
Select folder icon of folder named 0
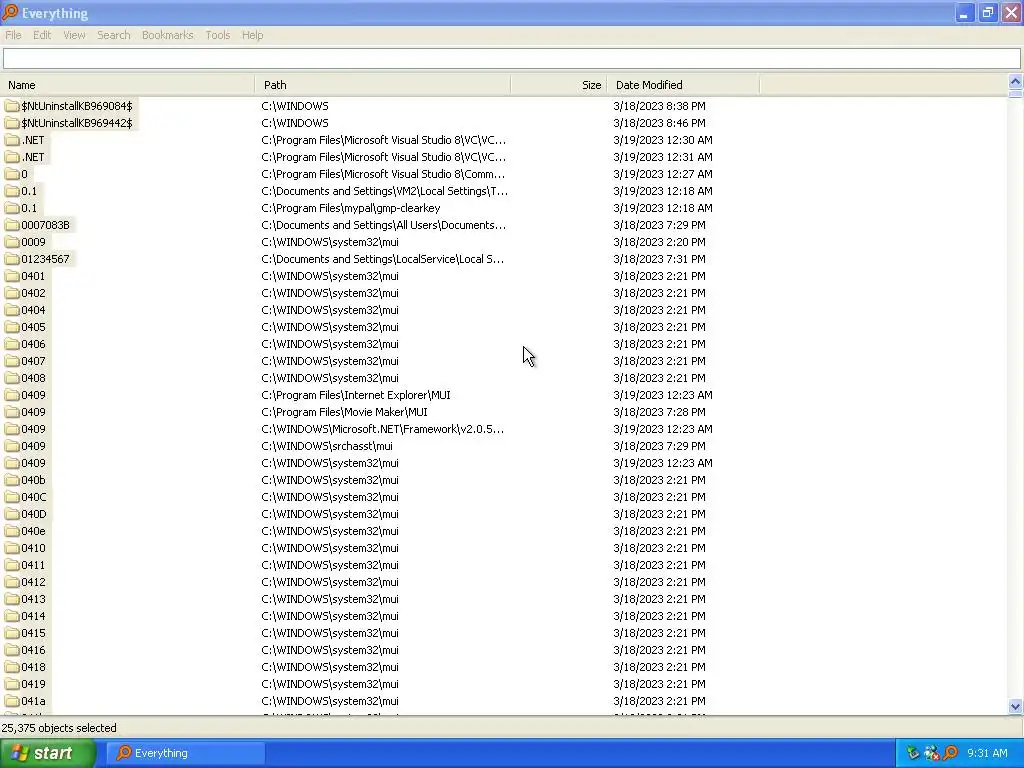(x=12, y=174)
